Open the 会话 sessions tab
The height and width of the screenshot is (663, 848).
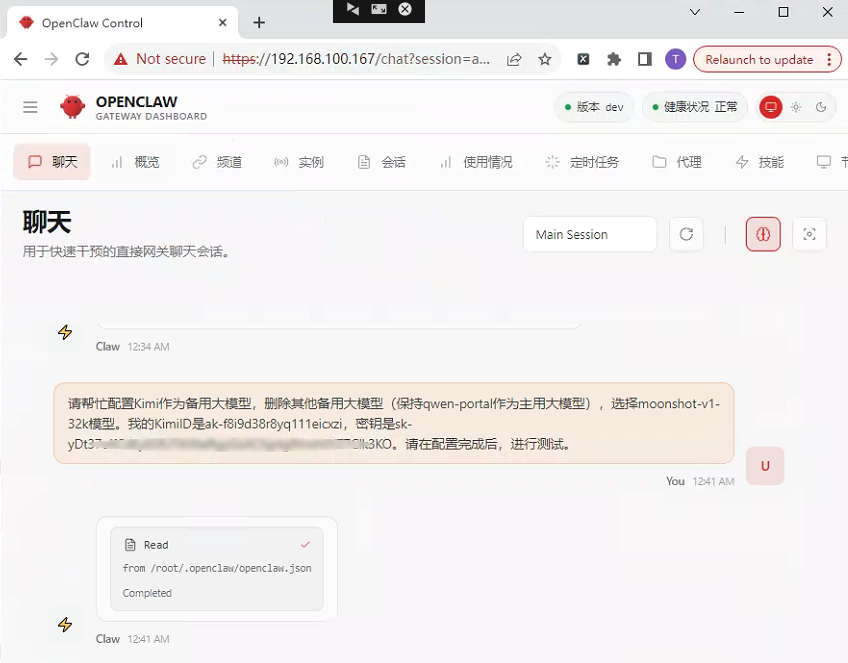click(381, 162)
